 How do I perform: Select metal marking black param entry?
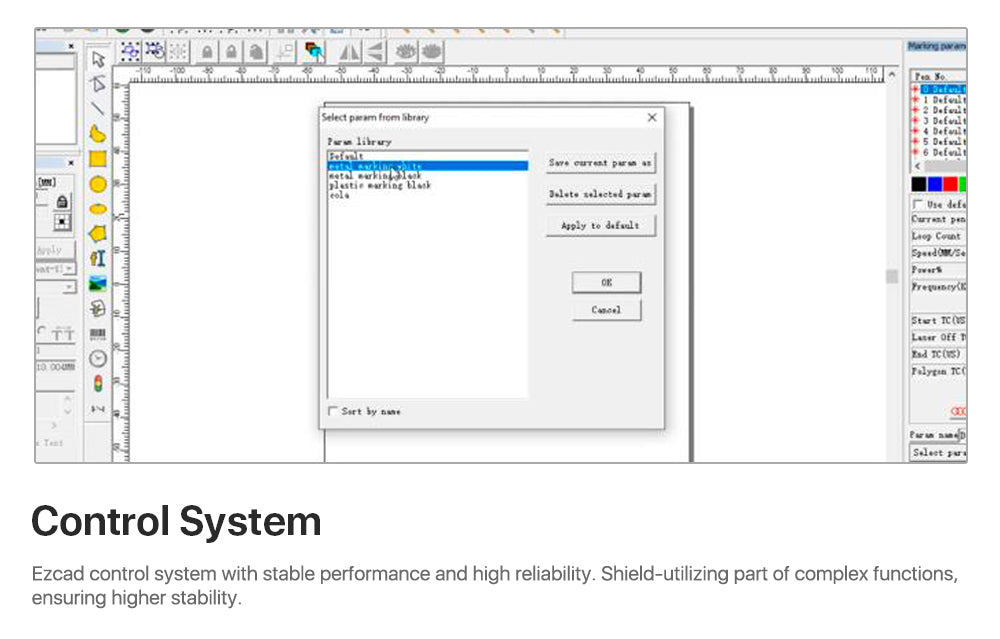(428, 175)
